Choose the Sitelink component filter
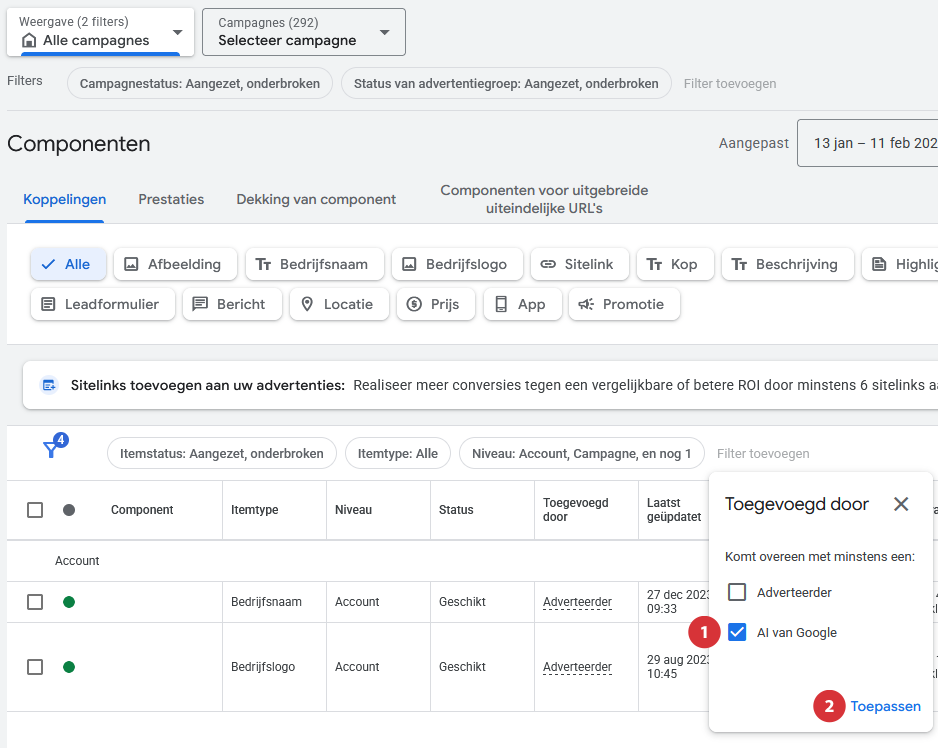 (x=579, y=264)
